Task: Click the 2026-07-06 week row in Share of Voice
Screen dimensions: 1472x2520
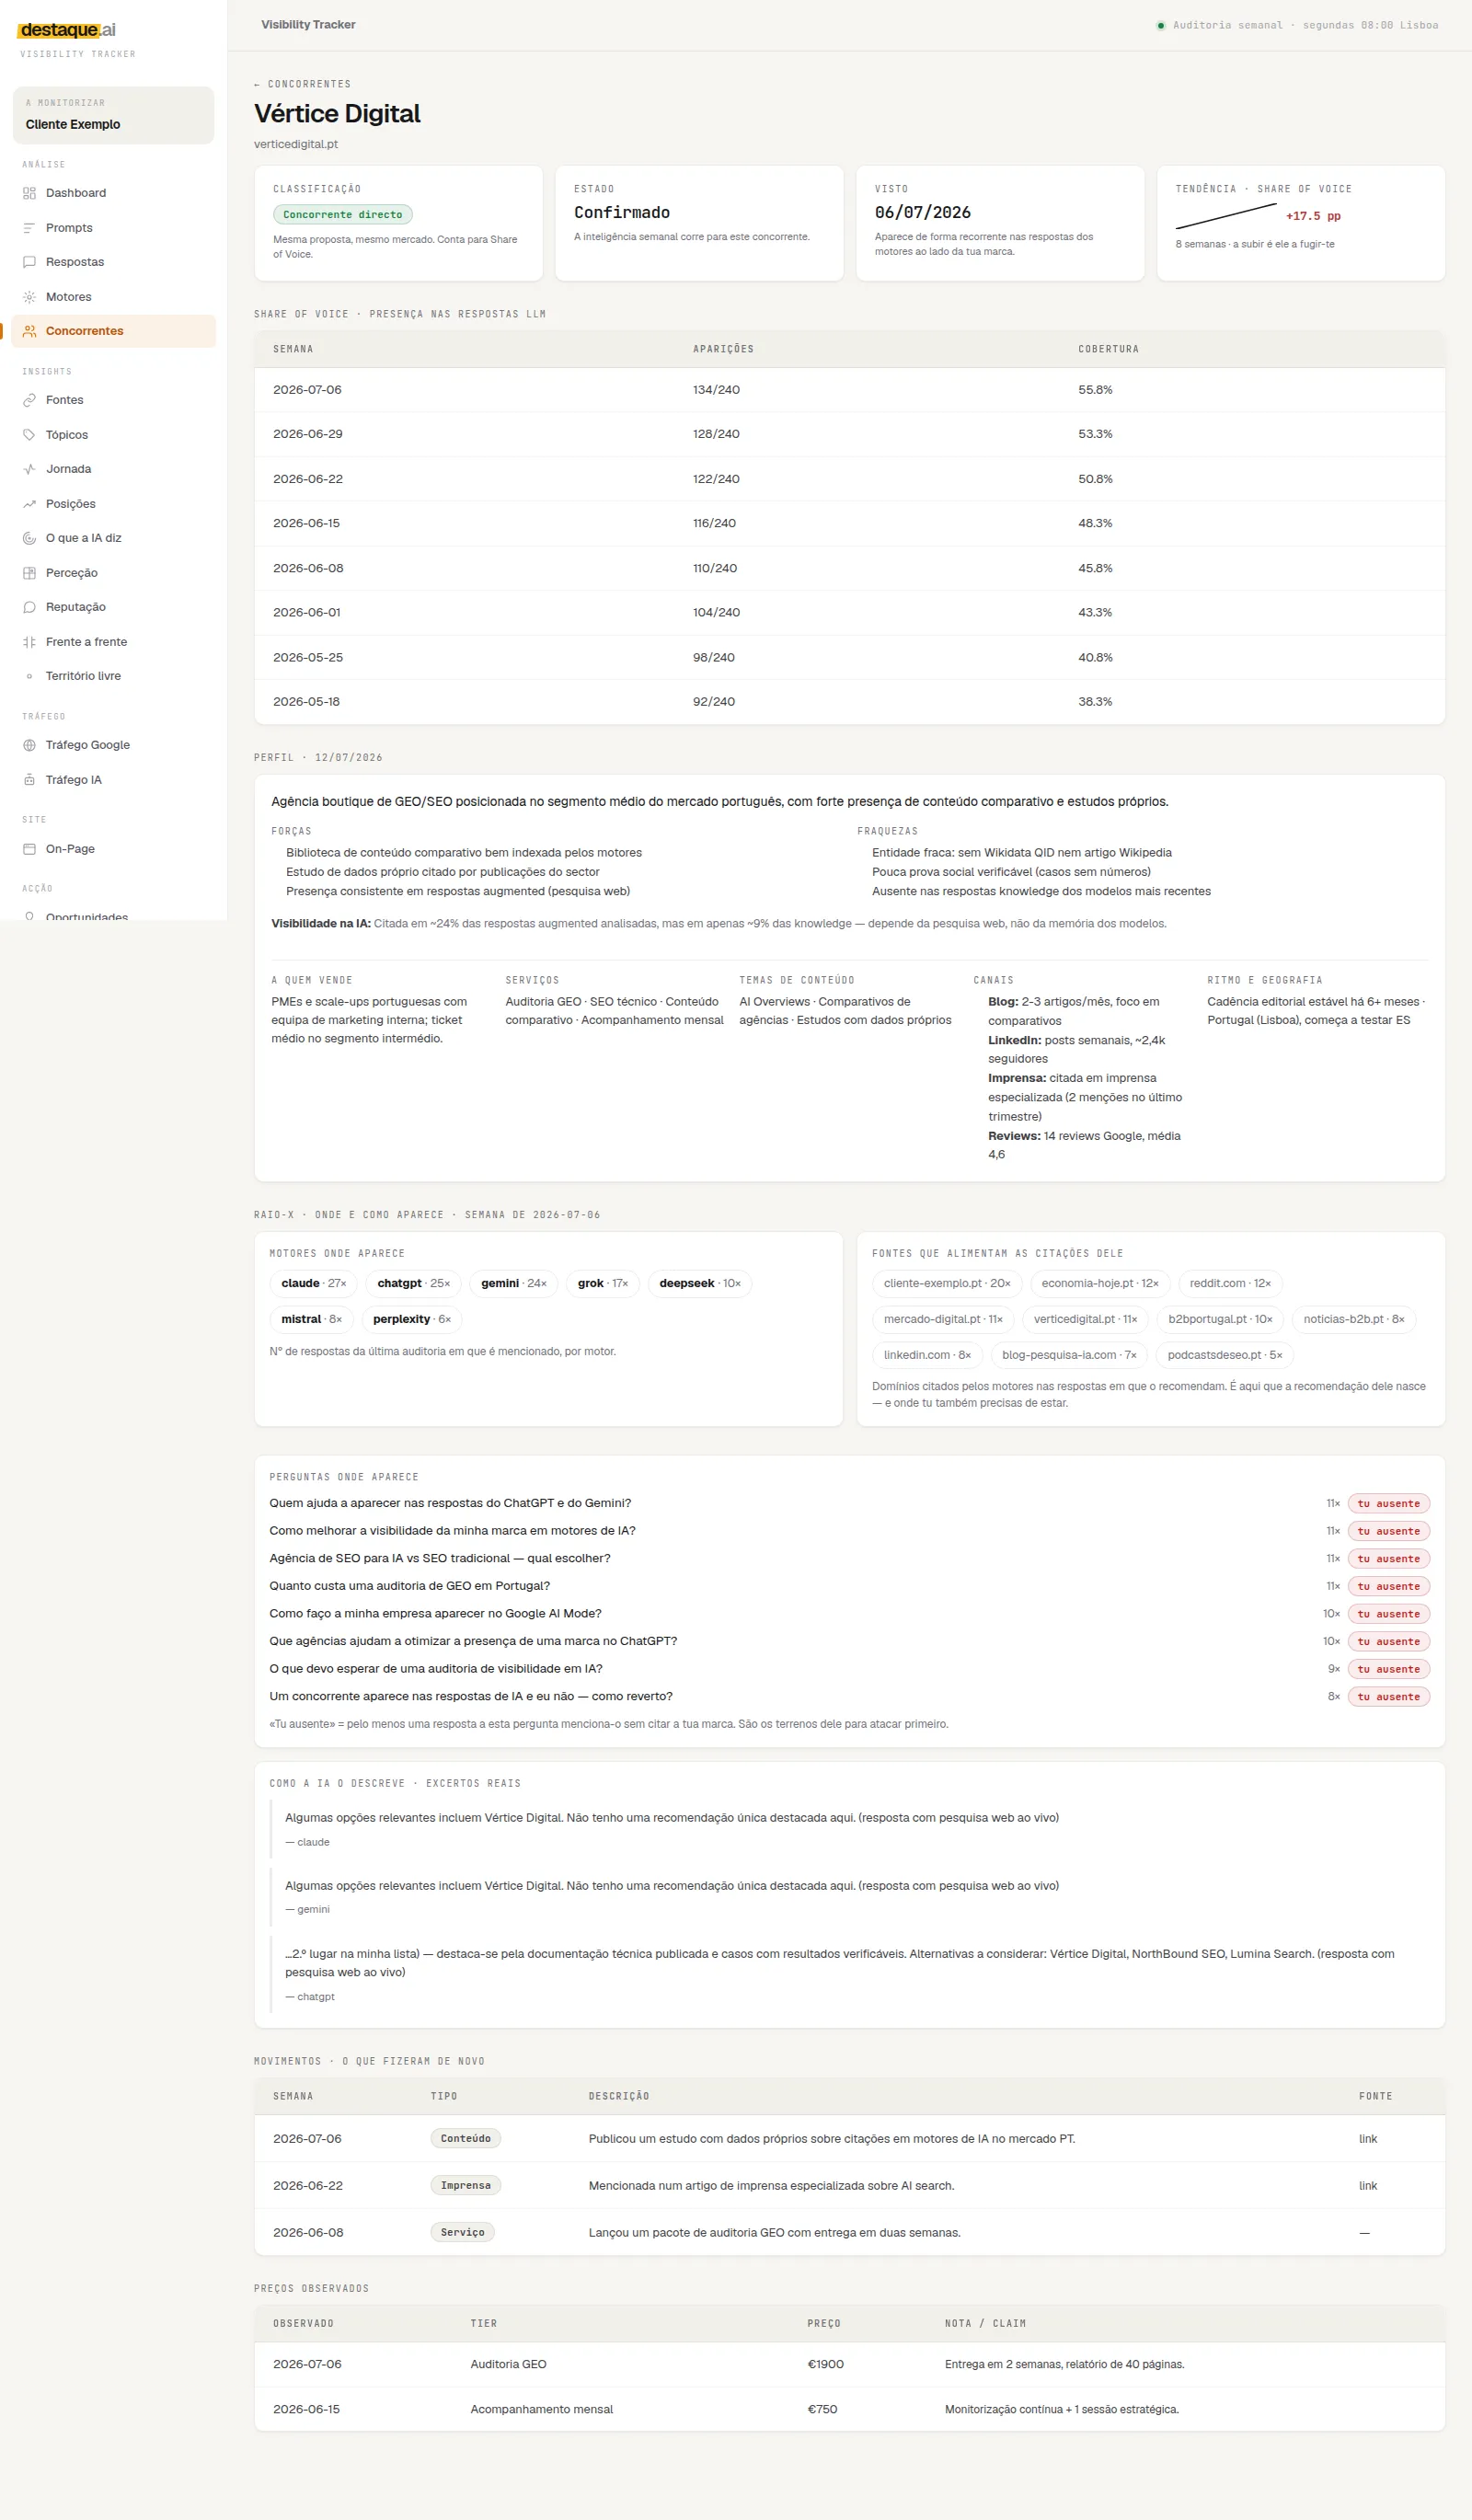Action: 849,390
